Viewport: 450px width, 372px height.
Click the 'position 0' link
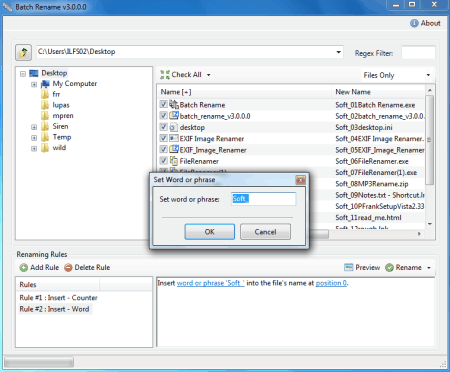331,283
